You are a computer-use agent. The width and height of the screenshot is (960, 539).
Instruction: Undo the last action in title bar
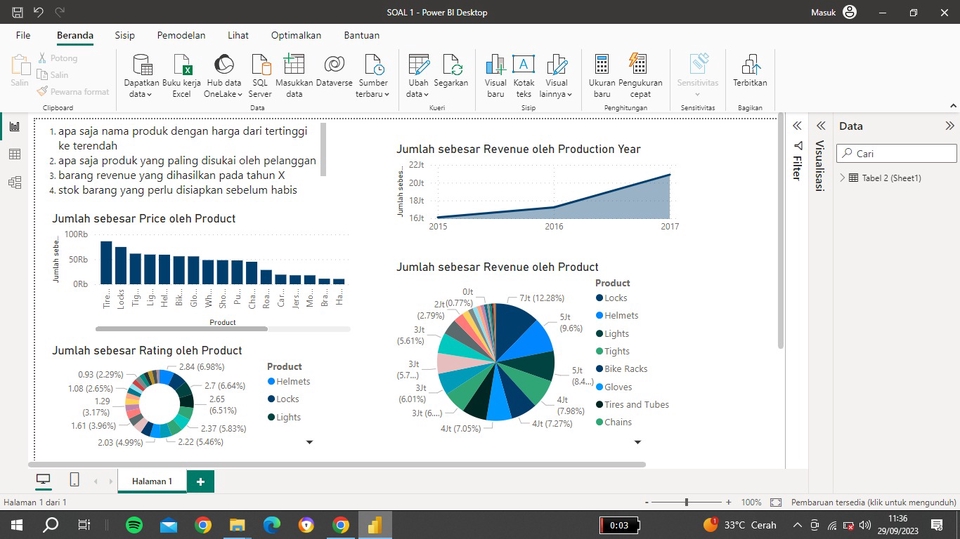[x=38, y=12]
